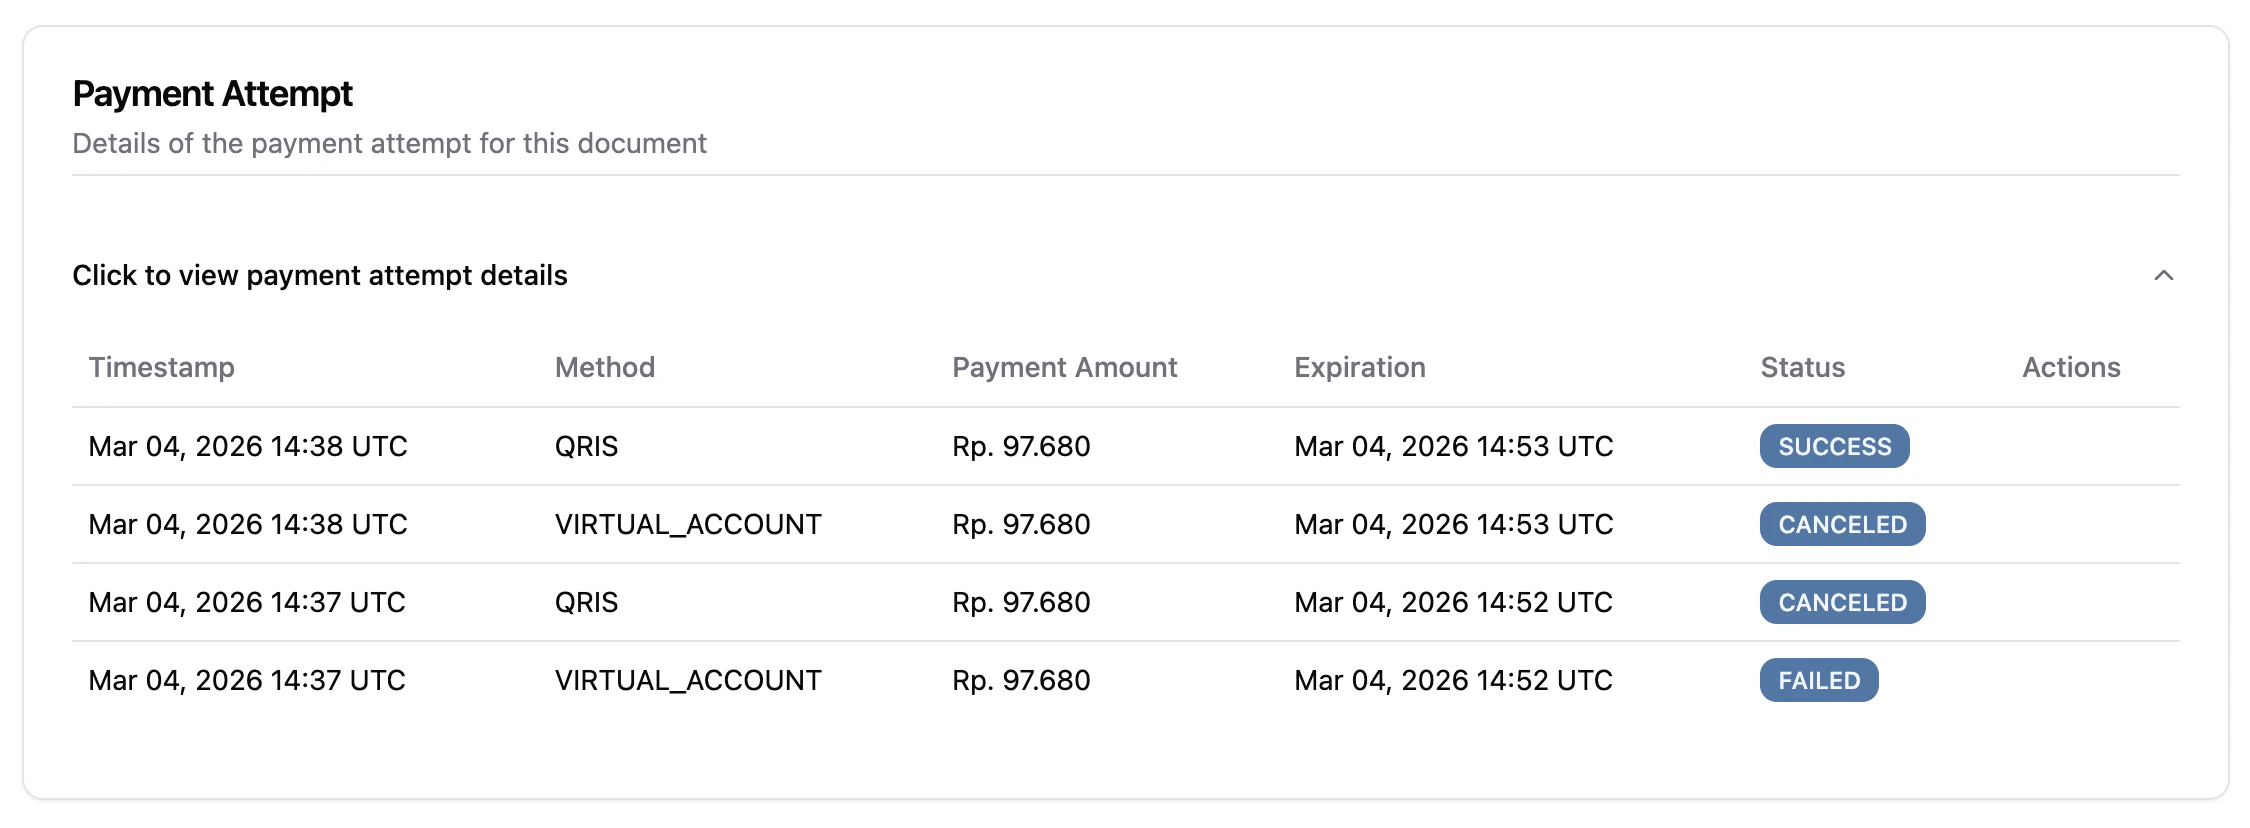
Task: Click the Payment Attempt heading
Action: pos(213,94)
